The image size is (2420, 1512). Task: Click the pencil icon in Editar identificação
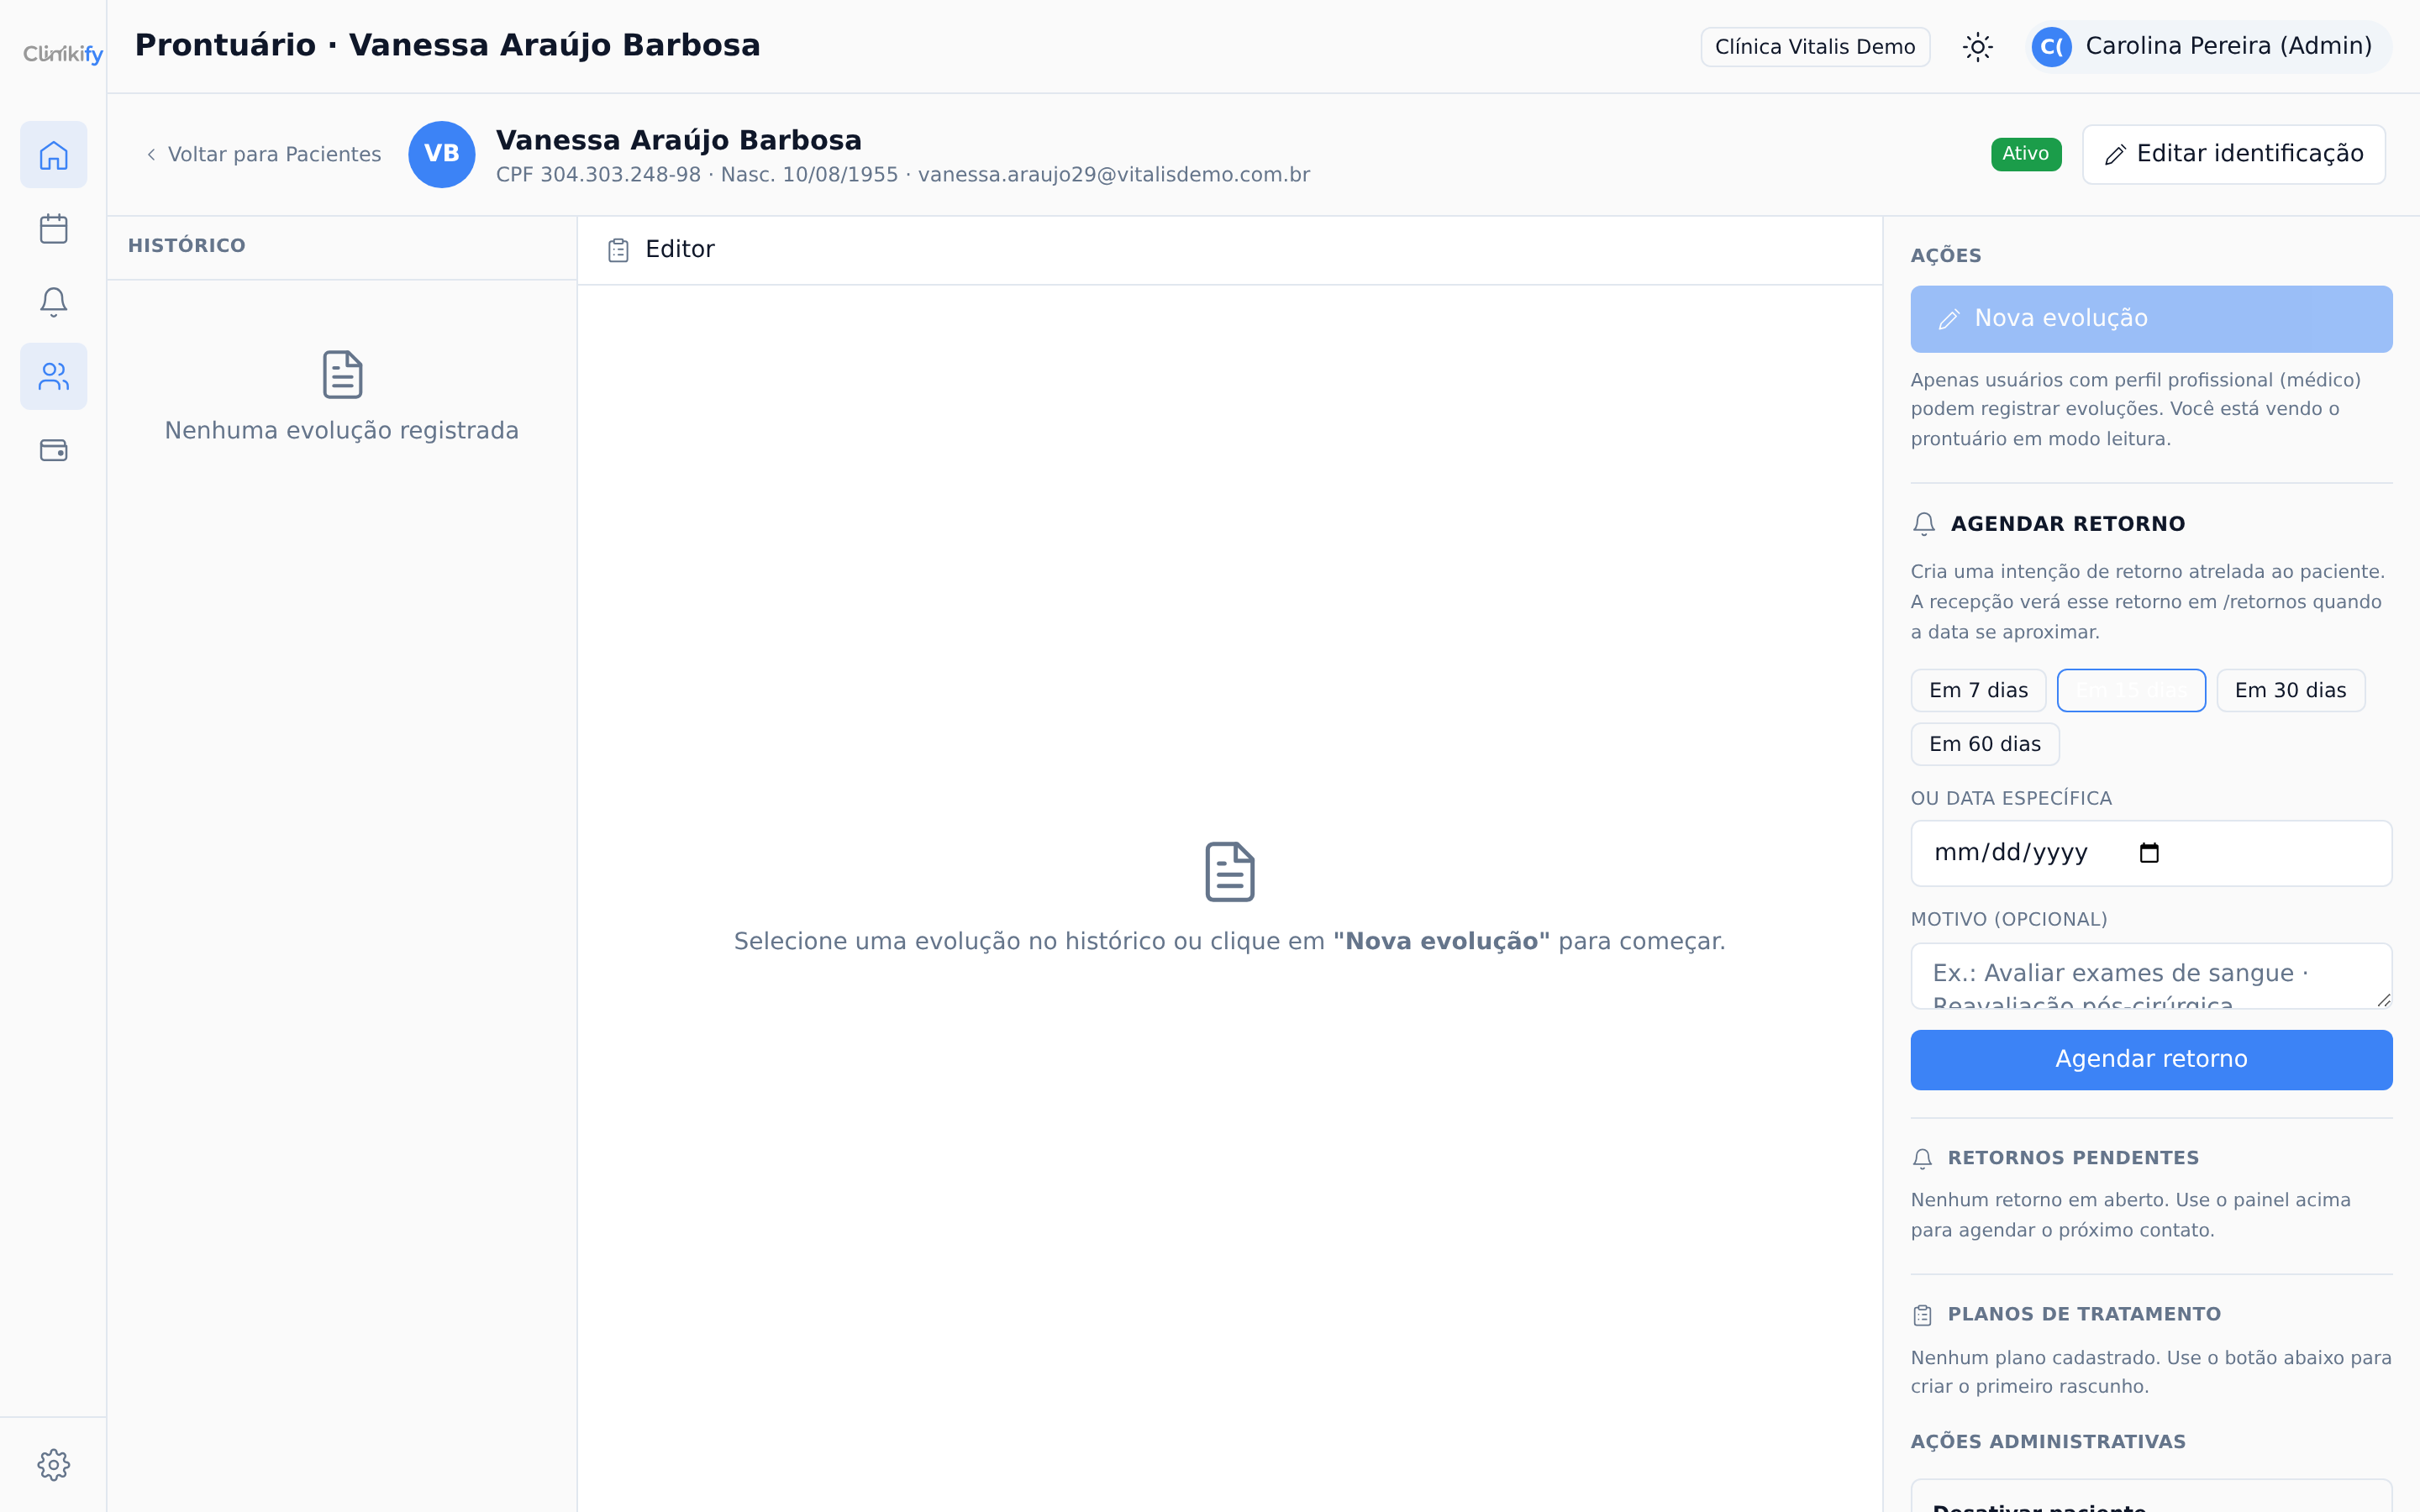tap(2114, 155)
